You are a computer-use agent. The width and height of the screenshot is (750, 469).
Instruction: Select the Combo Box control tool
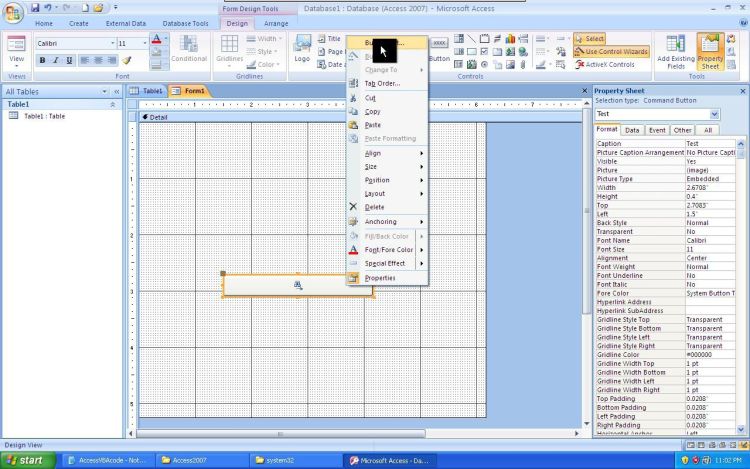click(459, 39)
